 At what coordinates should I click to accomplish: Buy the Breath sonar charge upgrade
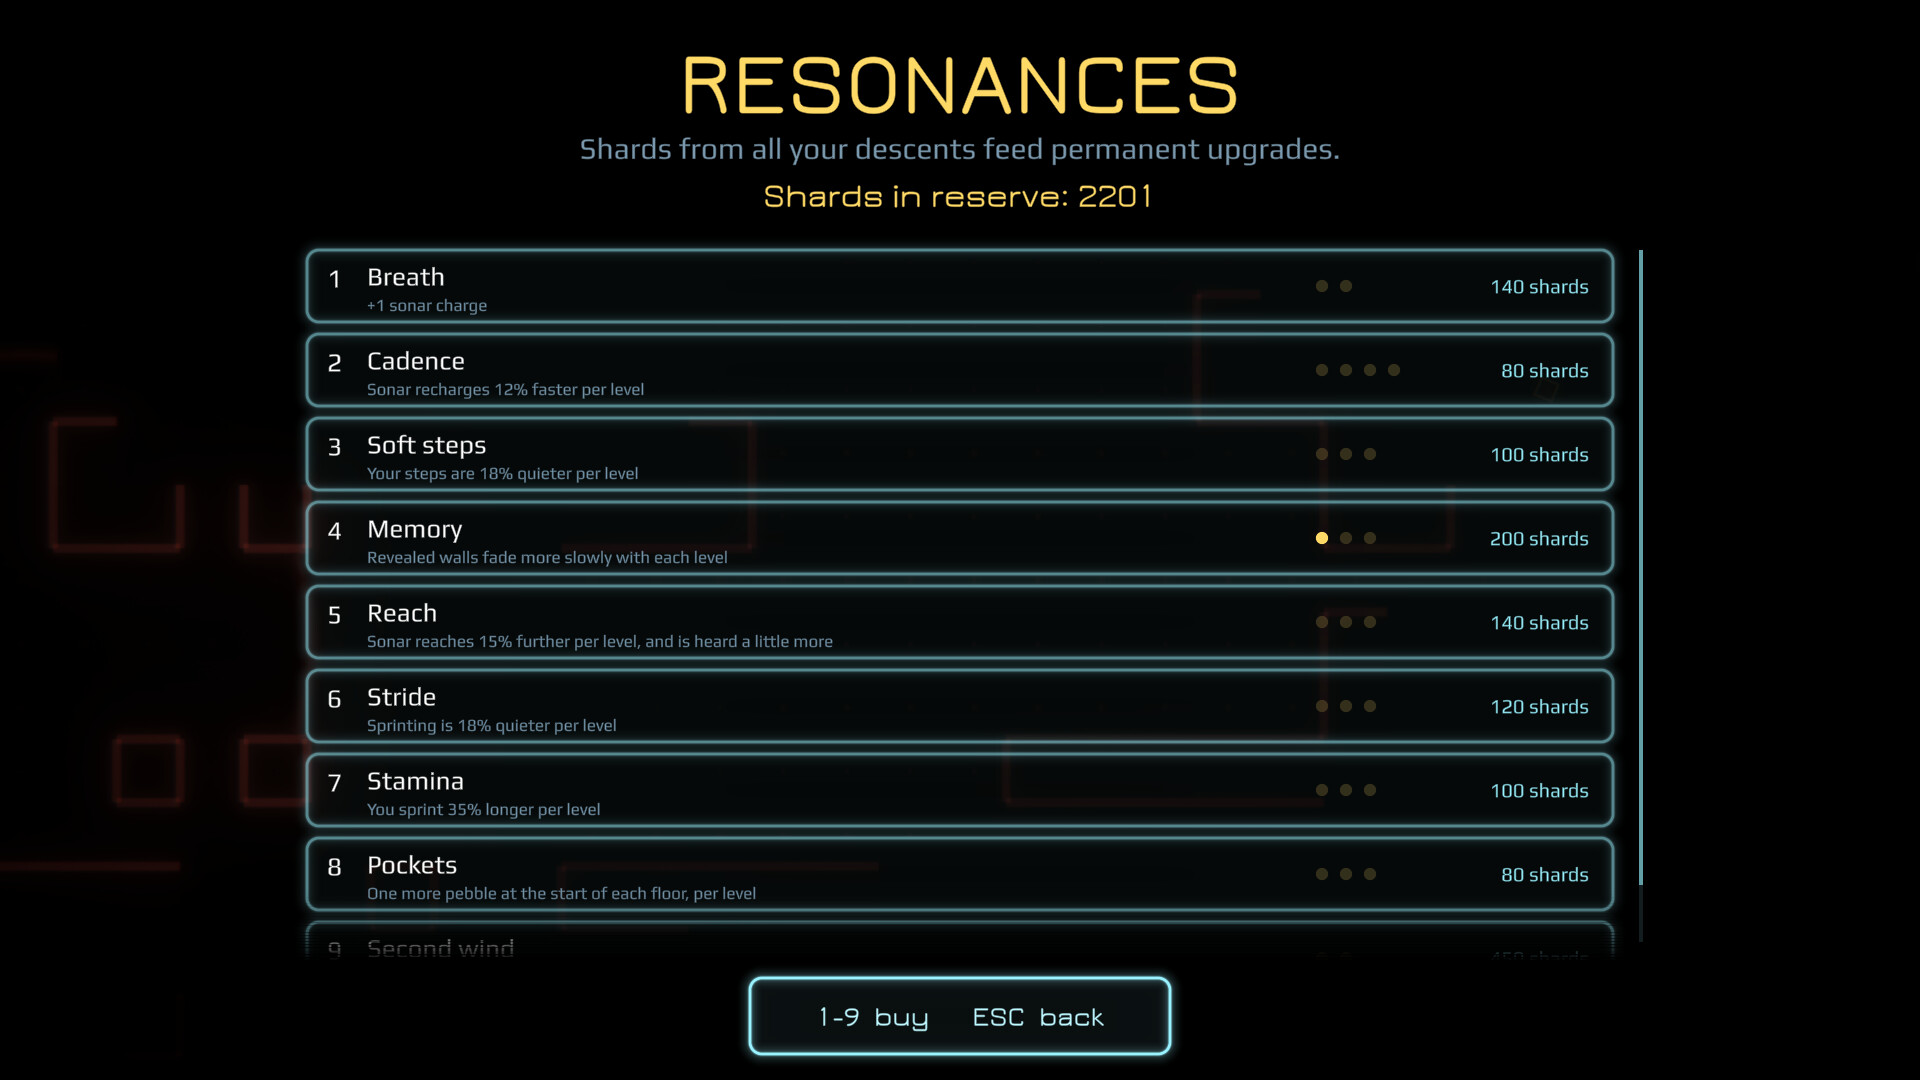(960, 286)
